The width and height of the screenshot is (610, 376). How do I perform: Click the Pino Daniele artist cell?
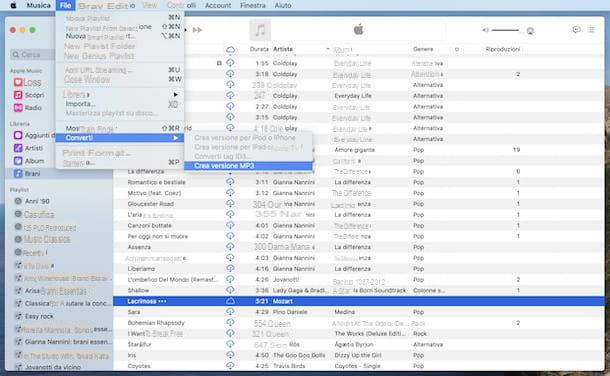point(290,312)
